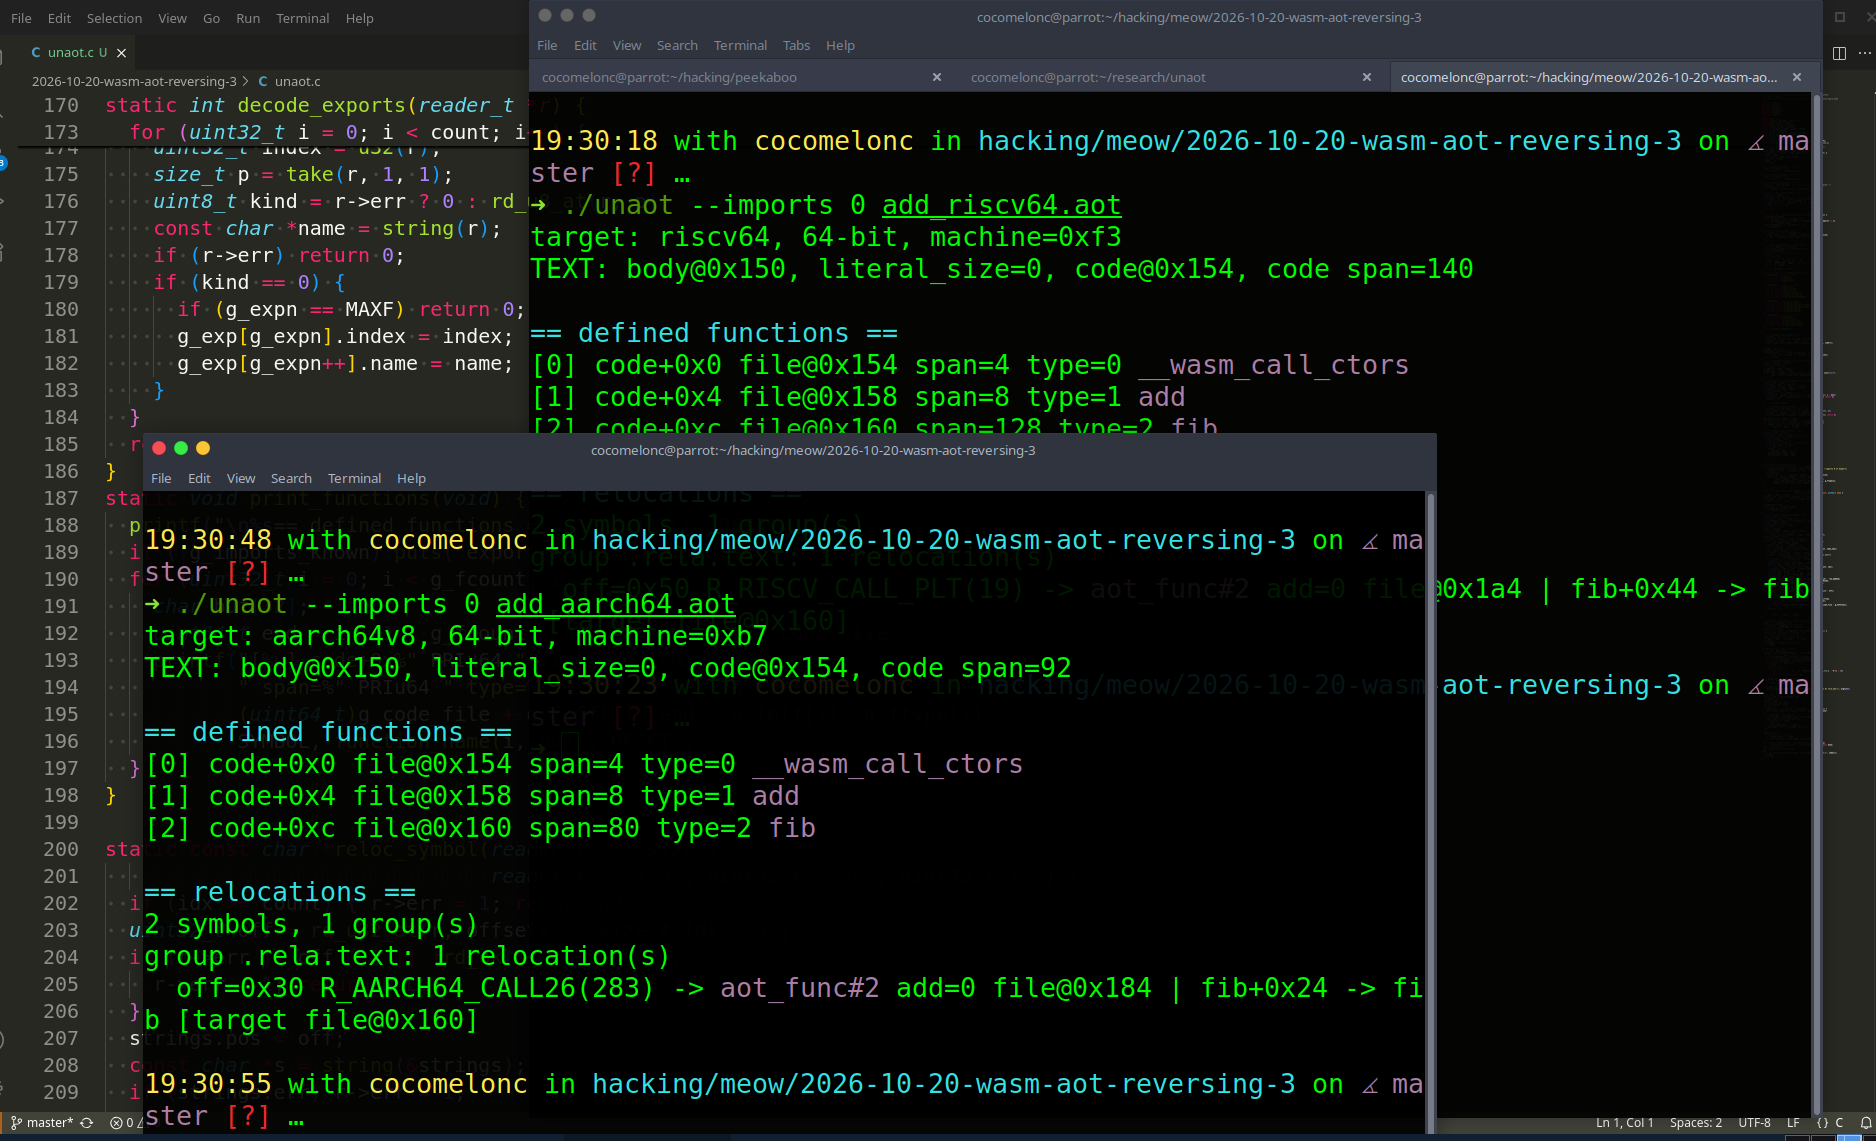The width and height of the screenshot is (1876, 1141).
Task: Change indentation via Spaces: 2
Action: tap(1696, 1123)
